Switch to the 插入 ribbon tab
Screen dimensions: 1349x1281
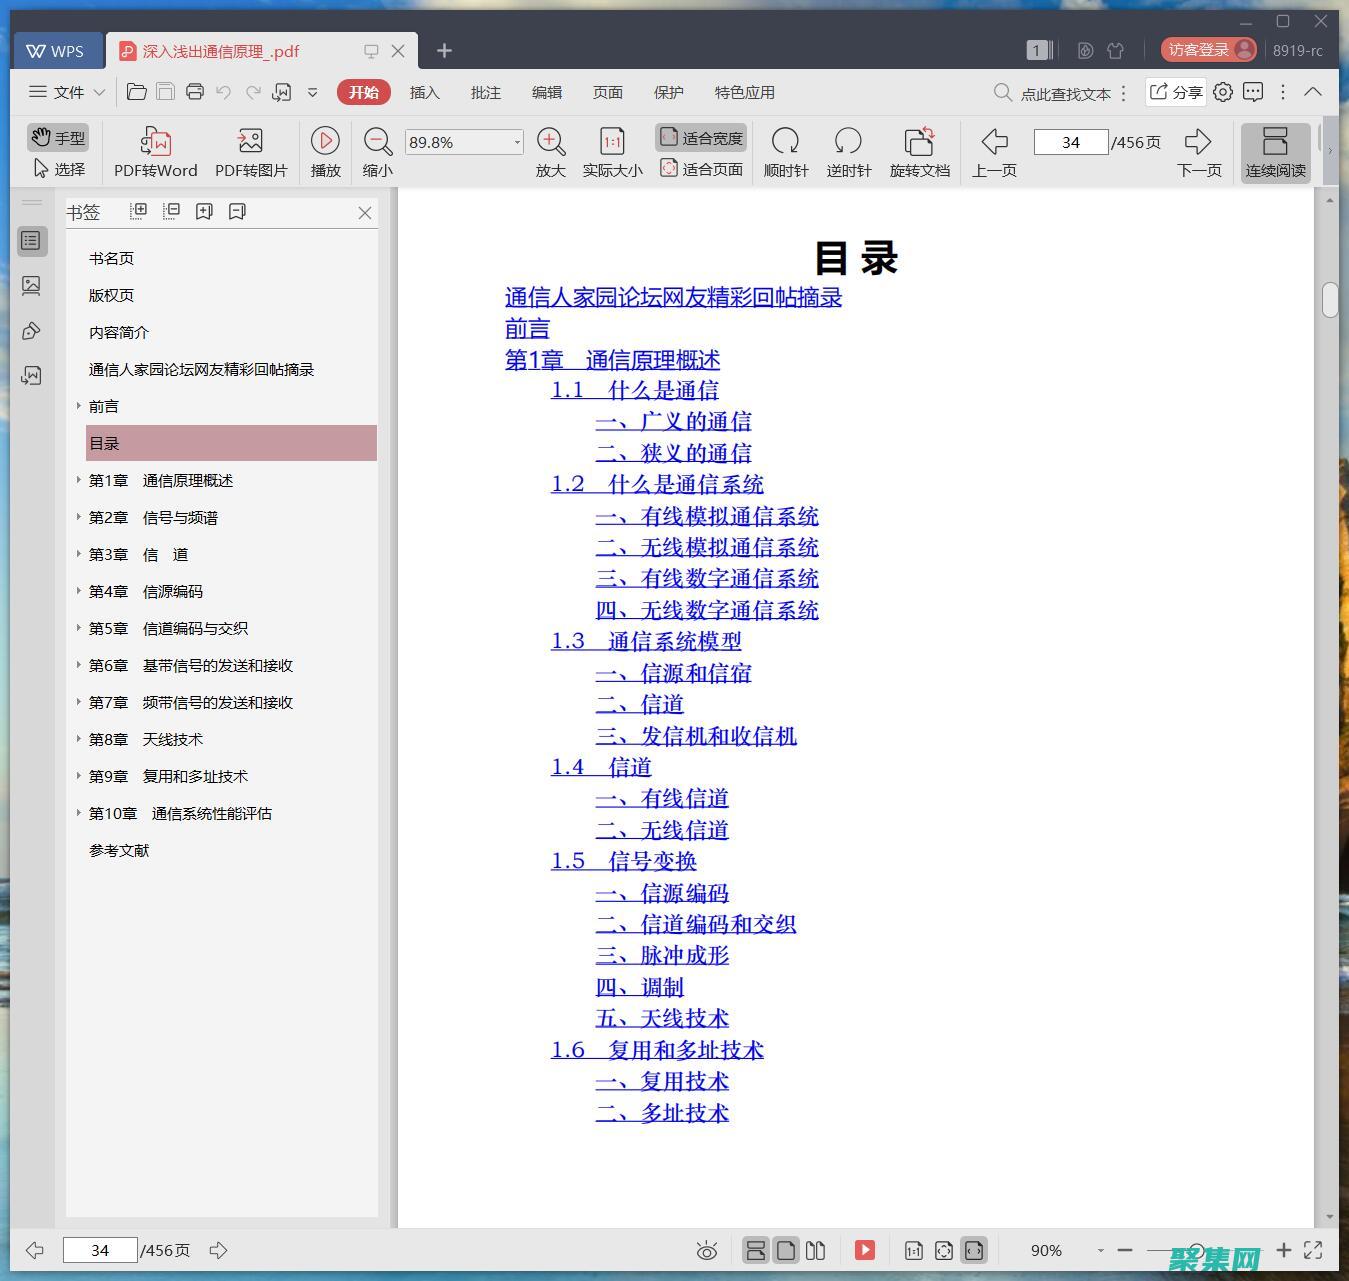point(425,92)
